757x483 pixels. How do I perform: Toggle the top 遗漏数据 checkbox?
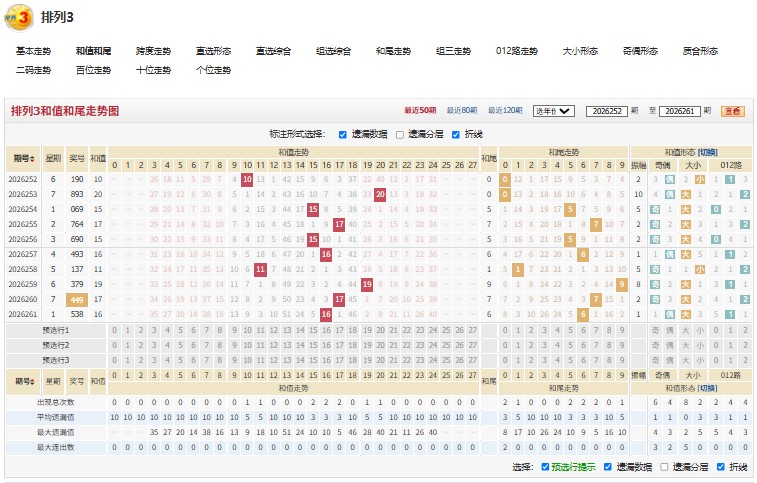click(343, 135)
